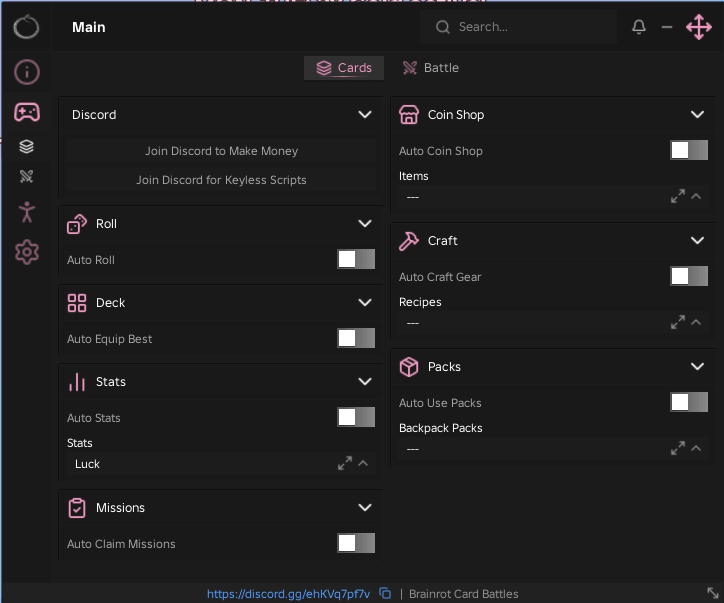Collapse the Craft section chevron
This screenshot has width=724, height=603.
pos(697,241)
